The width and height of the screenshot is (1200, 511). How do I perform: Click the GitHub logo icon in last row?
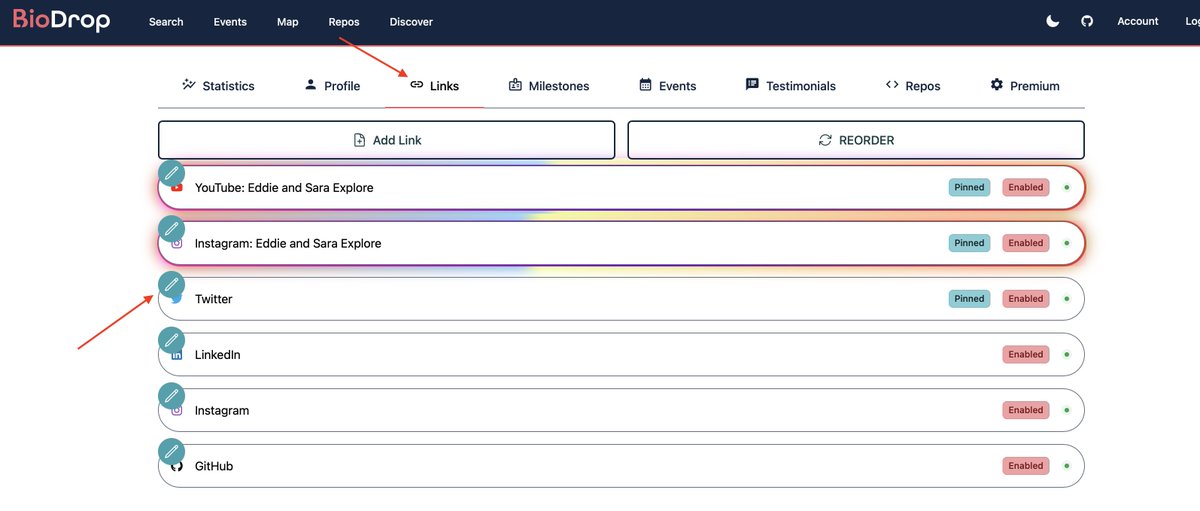[177, 466]
